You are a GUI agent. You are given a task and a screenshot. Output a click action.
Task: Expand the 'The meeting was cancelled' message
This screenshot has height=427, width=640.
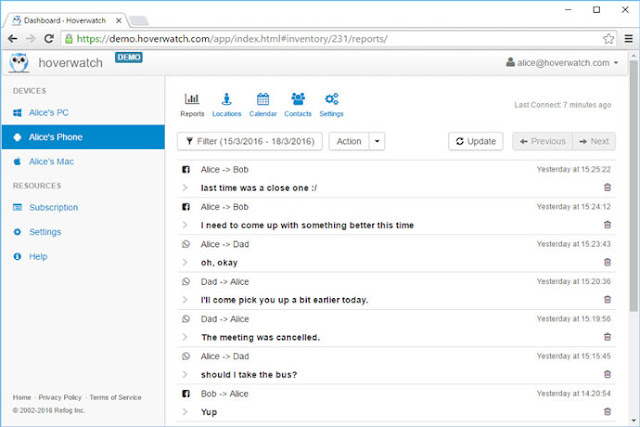click(x=185, y=337)
